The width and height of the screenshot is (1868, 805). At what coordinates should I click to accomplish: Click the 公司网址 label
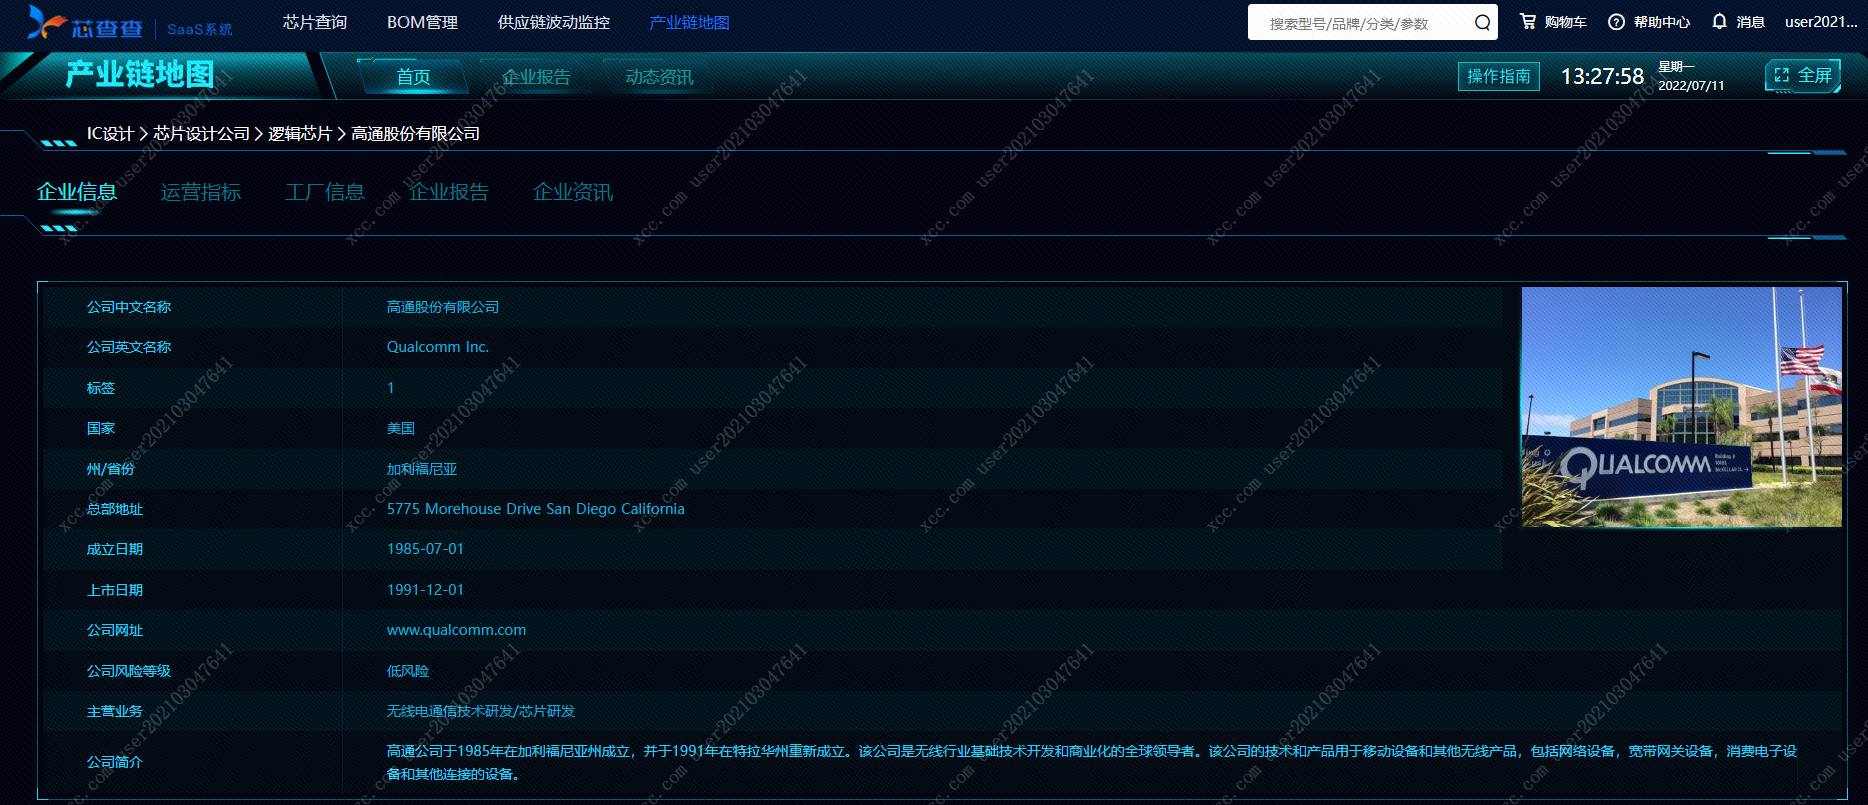[115, 630]
